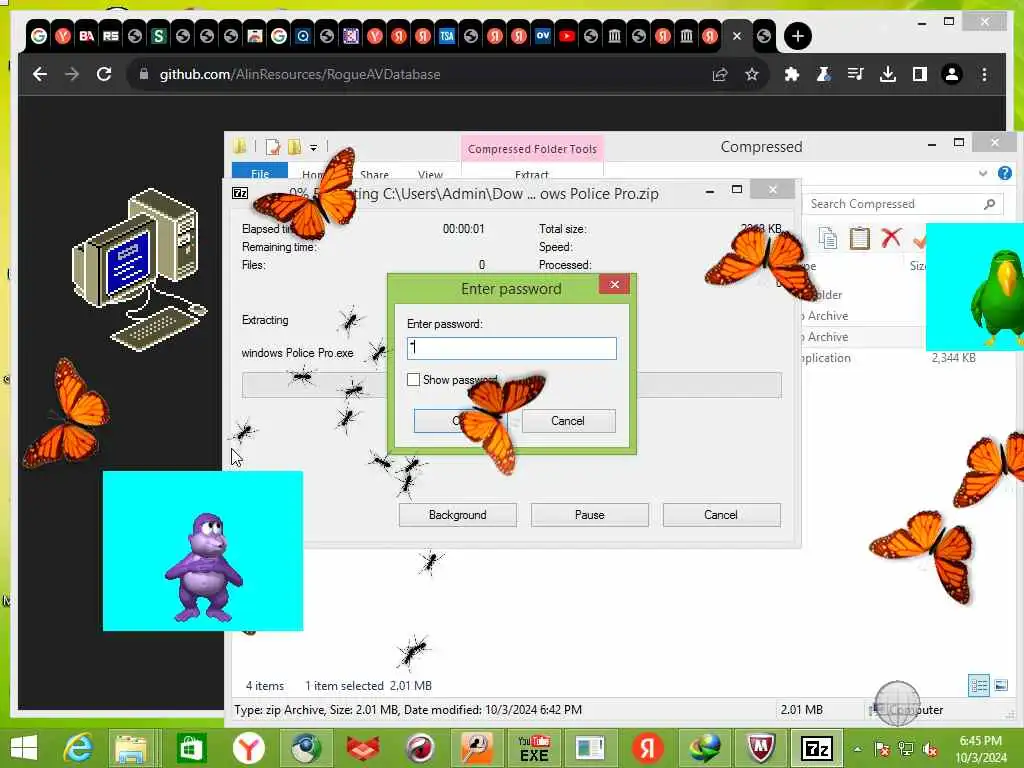Open the Action Center flag icon
The height and width of the screenshot is (768, 1024).
coord(882,749)
